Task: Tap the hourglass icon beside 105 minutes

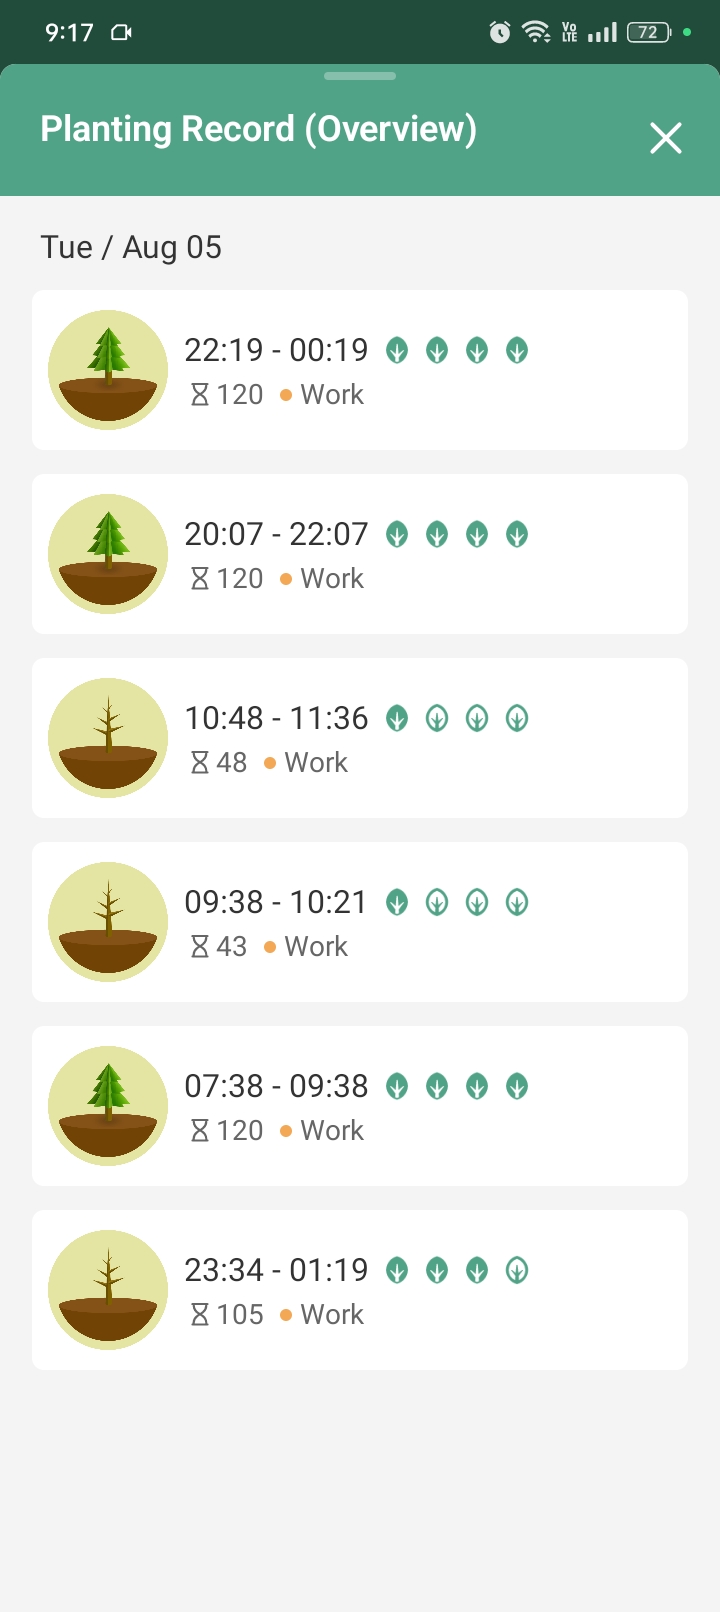Action: coord(200,1315)
